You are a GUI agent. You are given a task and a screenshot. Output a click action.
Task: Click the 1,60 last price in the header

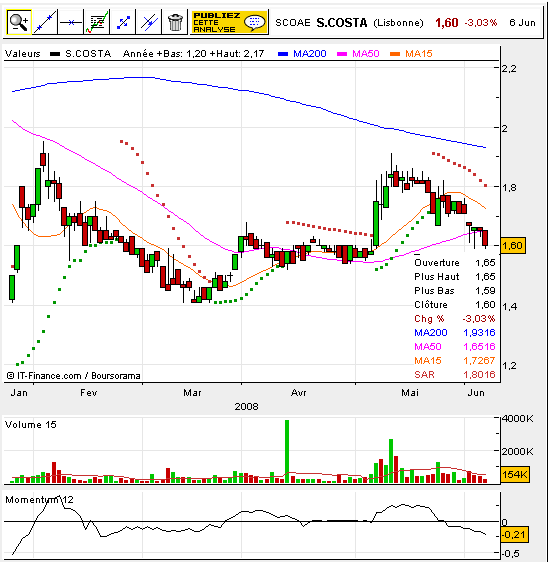click(447, 23)
